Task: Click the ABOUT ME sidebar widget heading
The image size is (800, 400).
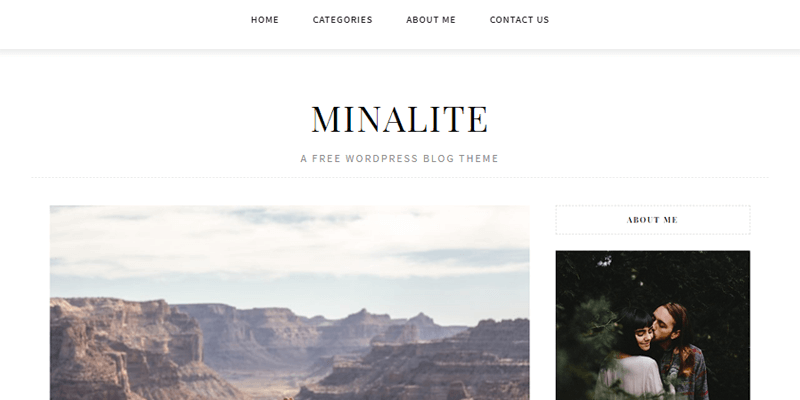Action: 653,220
